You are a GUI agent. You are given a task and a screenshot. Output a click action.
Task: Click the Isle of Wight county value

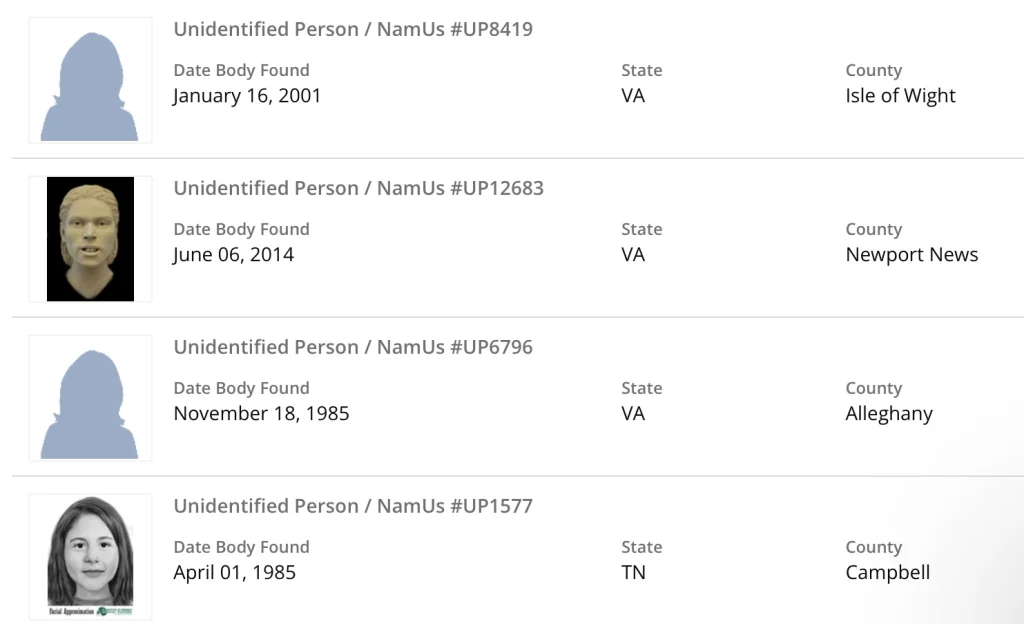click(x=900, y=96)
